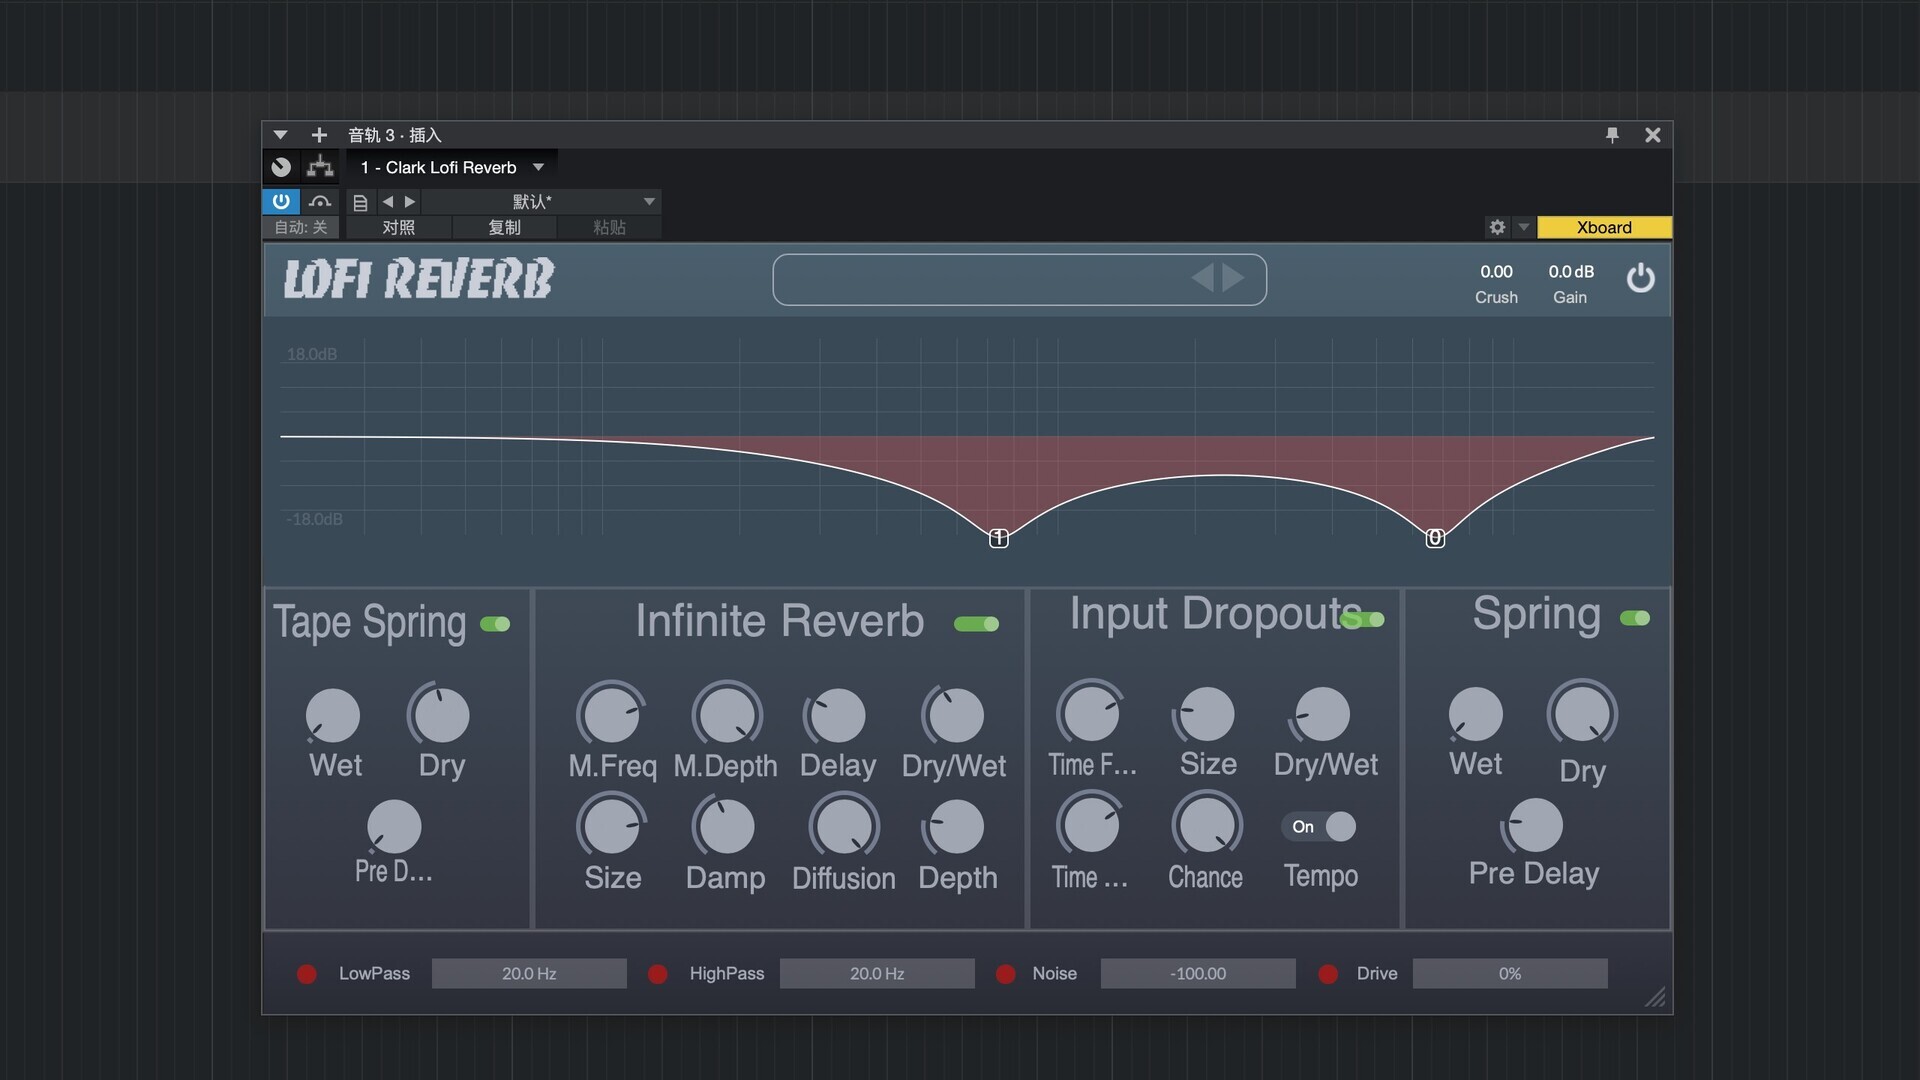Click the Crush value 0.00
The image size is (1920, 1080).
(1496, 272)
